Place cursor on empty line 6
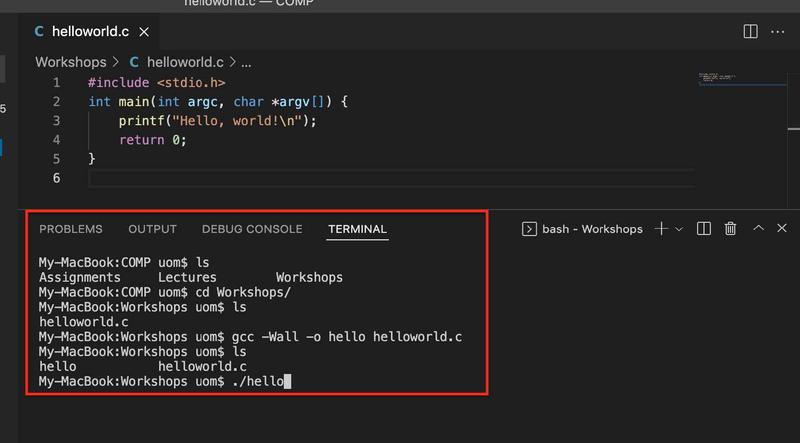This screenshot has height=443, width=800. (x=300, y=178)
